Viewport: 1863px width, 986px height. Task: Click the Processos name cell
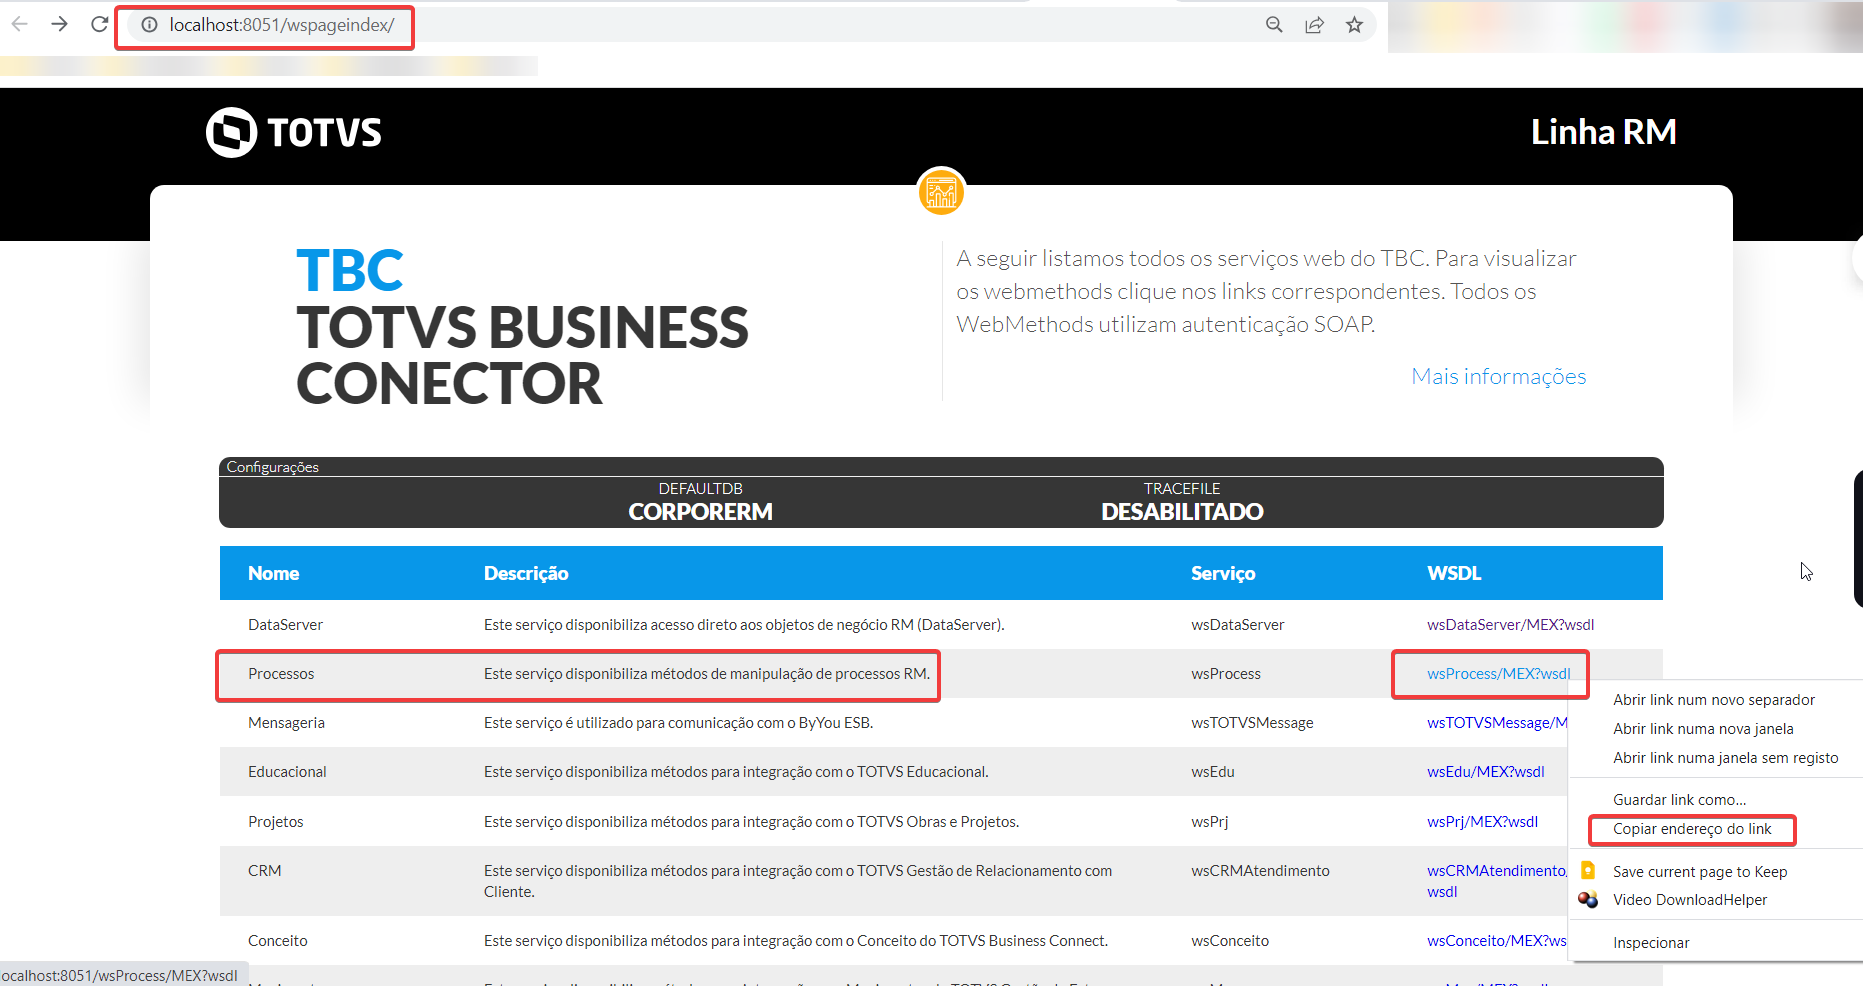tap(281, 673)
